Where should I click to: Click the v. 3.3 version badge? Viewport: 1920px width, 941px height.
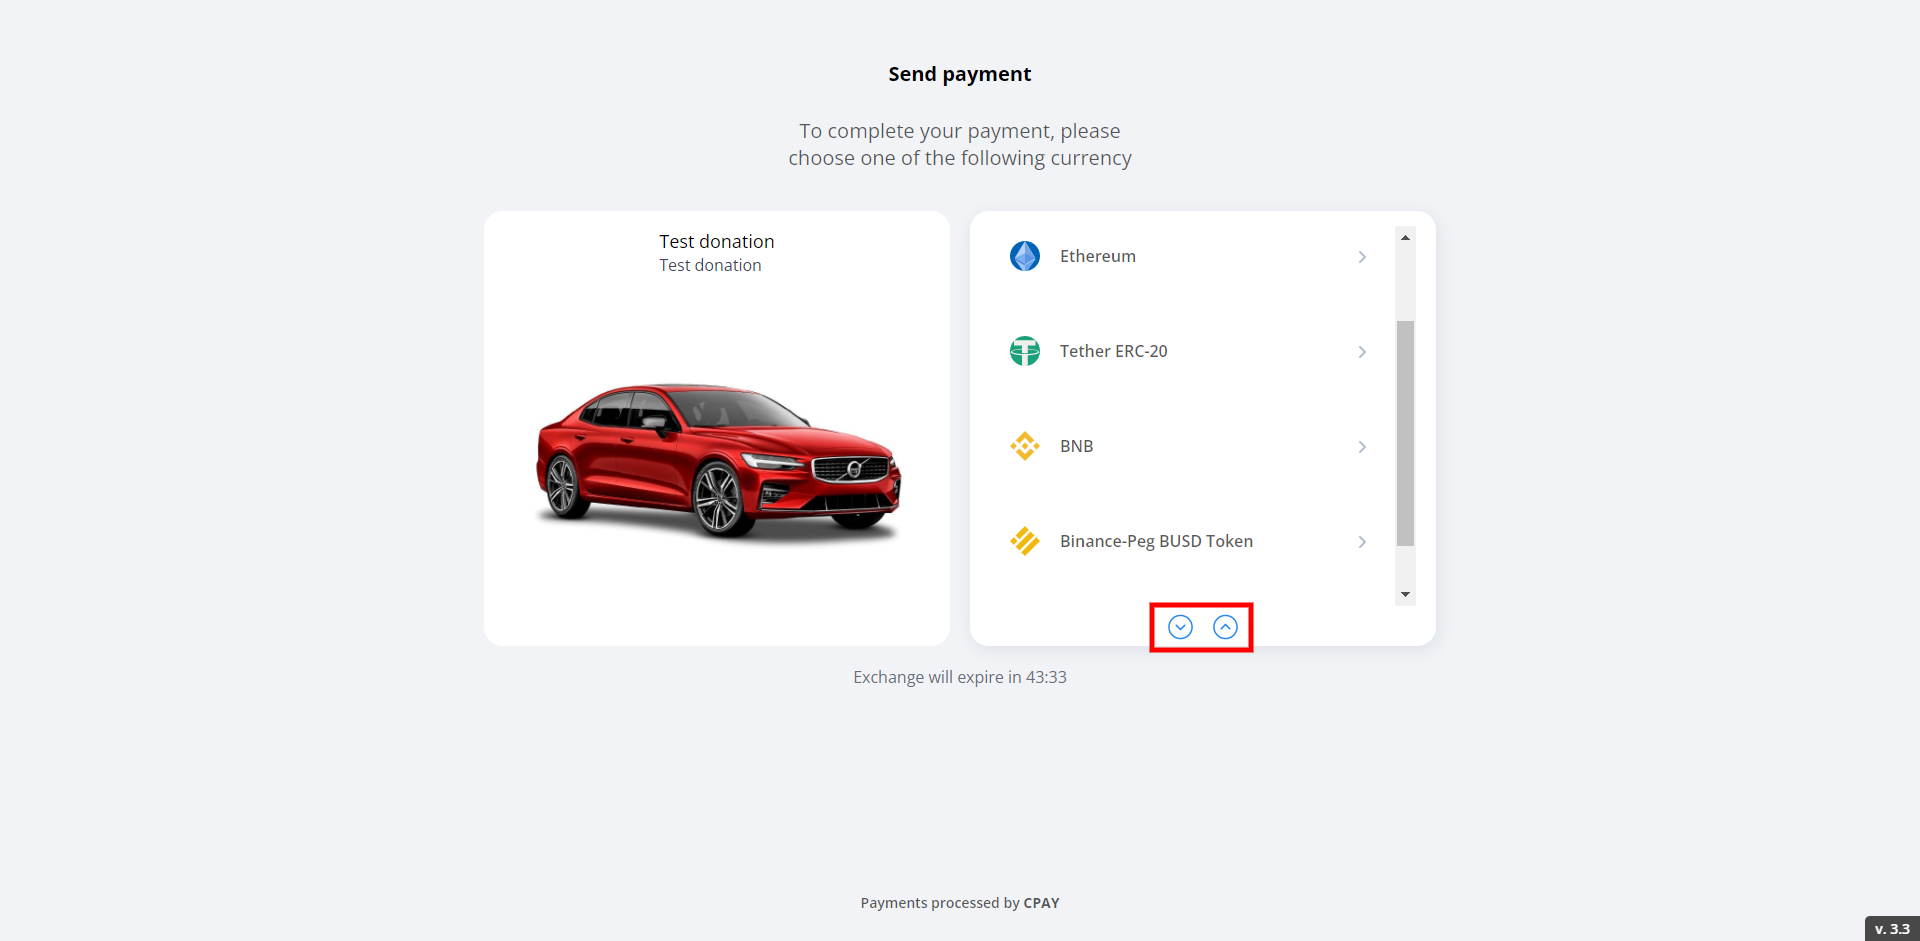tap(1891, 929)
